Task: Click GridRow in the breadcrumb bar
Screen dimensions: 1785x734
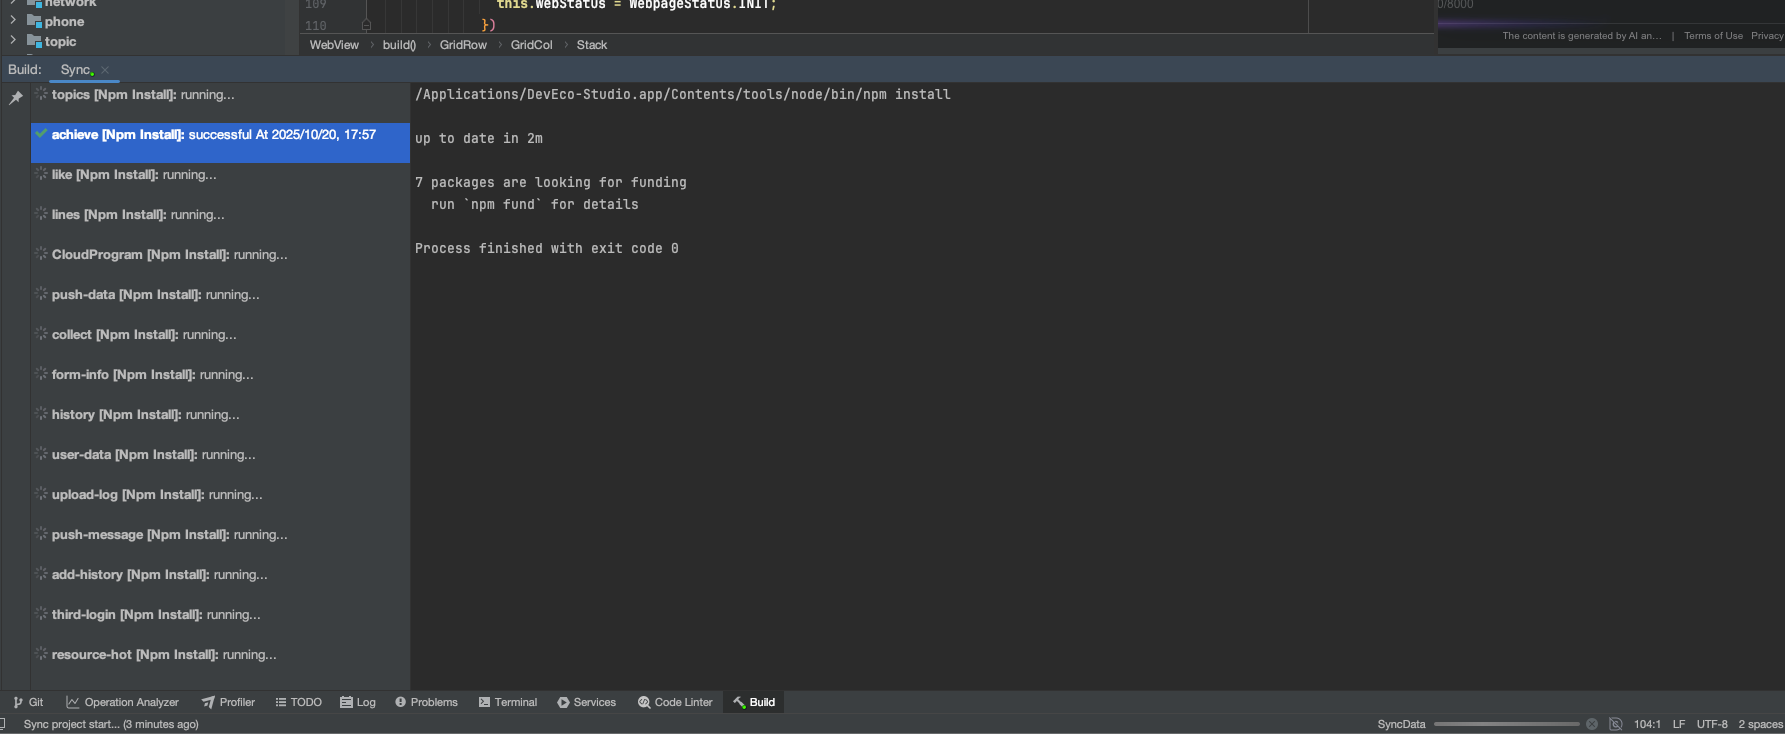Action: tap(463, 45)
